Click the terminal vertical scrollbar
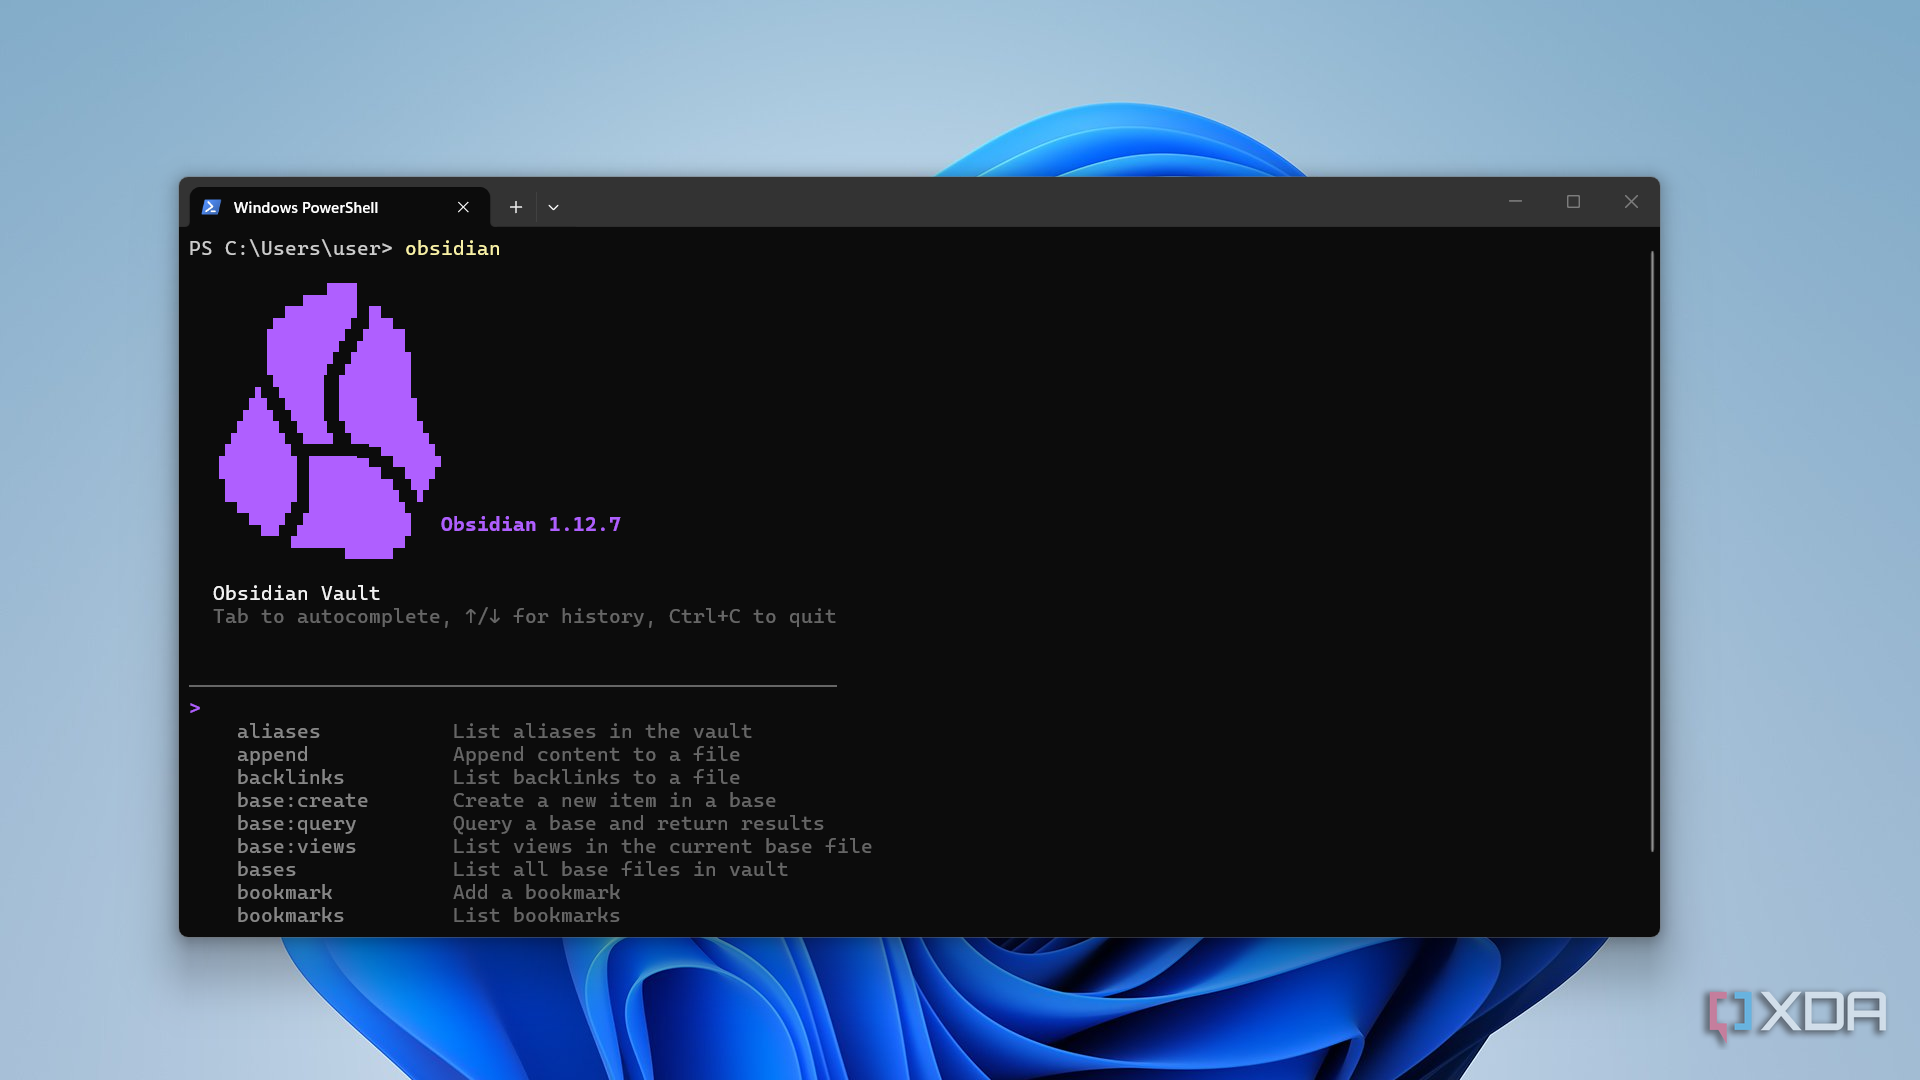Screen dimensions: 1920x1080 pyautogui.click(x=1652, y=550)
